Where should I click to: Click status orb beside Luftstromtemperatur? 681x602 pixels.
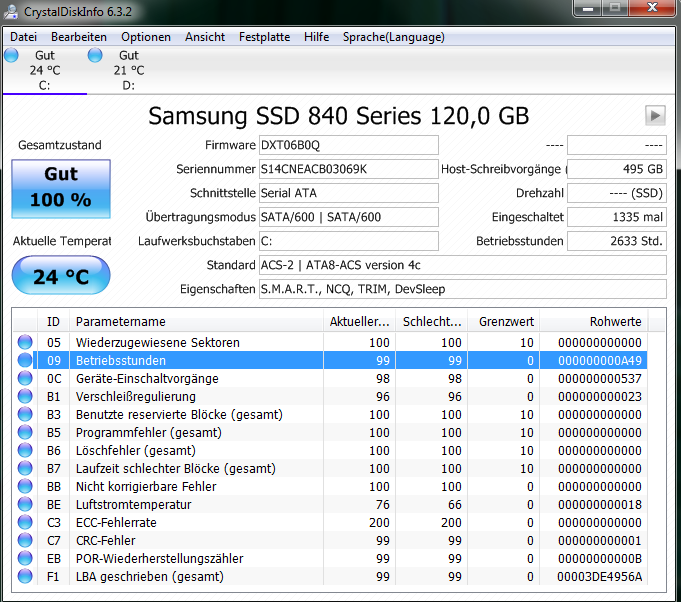click(x=25, y=504)
